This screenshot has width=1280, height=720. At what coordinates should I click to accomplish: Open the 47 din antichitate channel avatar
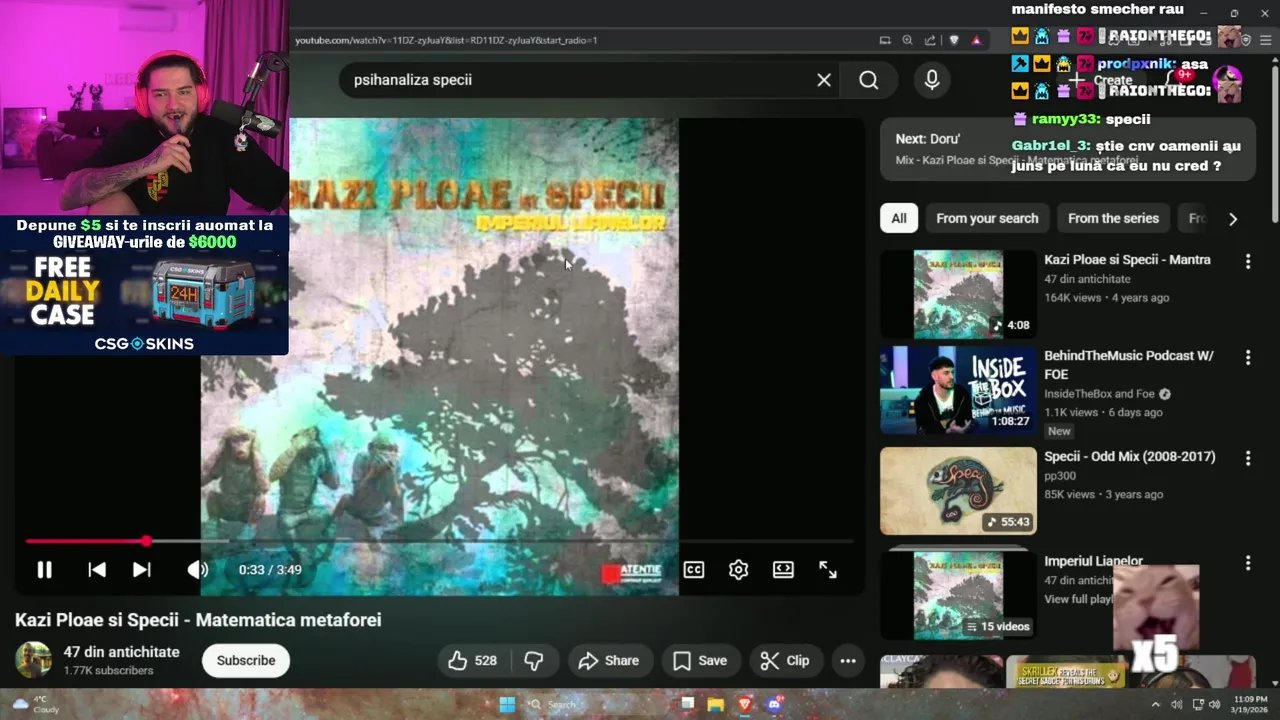33,660
